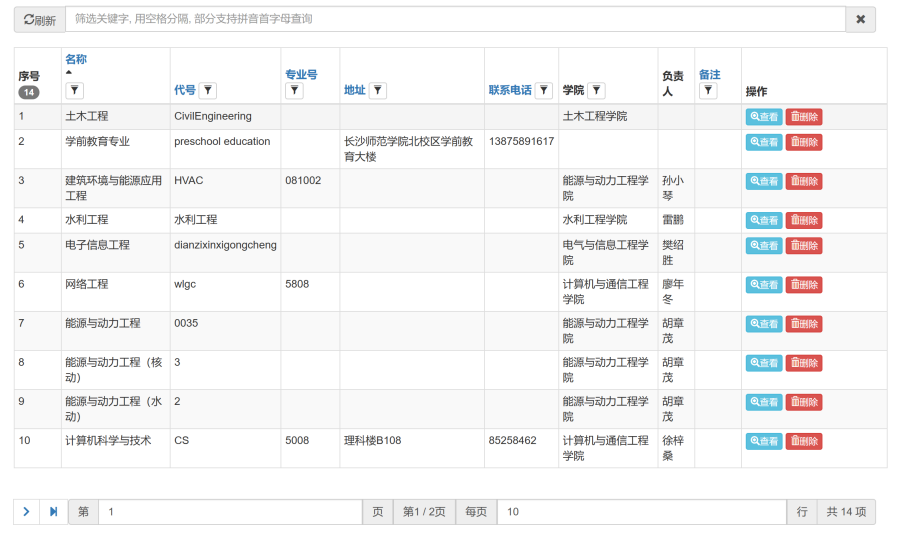901x538 pixels.
Task: Click the filter icon under 名称 column
Action: pyautogui.click(x=74, y=91)
